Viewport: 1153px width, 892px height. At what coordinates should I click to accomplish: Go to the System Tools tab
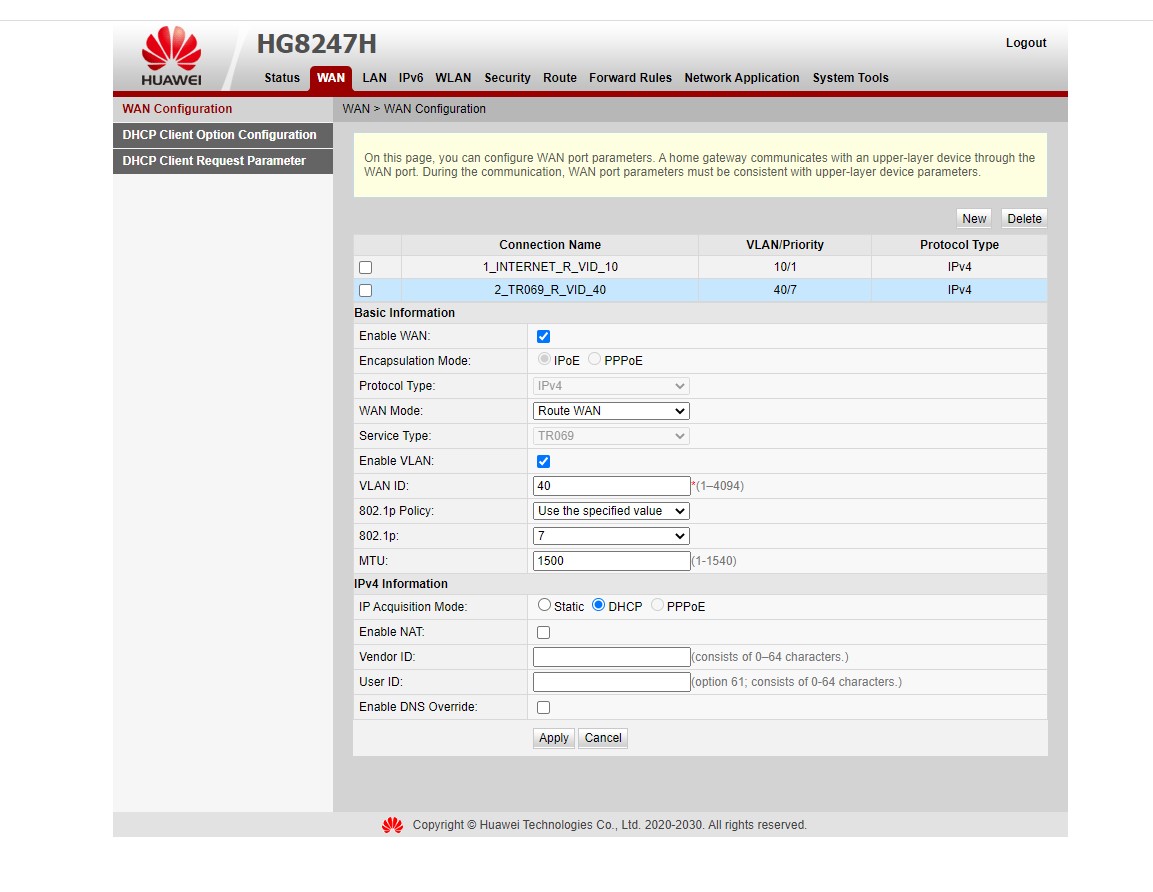click(x=851, y=78)
